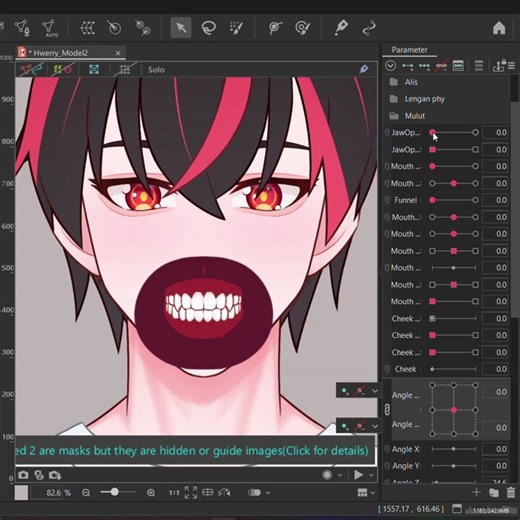Viewport: 520px width, 520px height.
Task: Open the Parameter panel hamburger menu
Action: click(x=512, y=66)
